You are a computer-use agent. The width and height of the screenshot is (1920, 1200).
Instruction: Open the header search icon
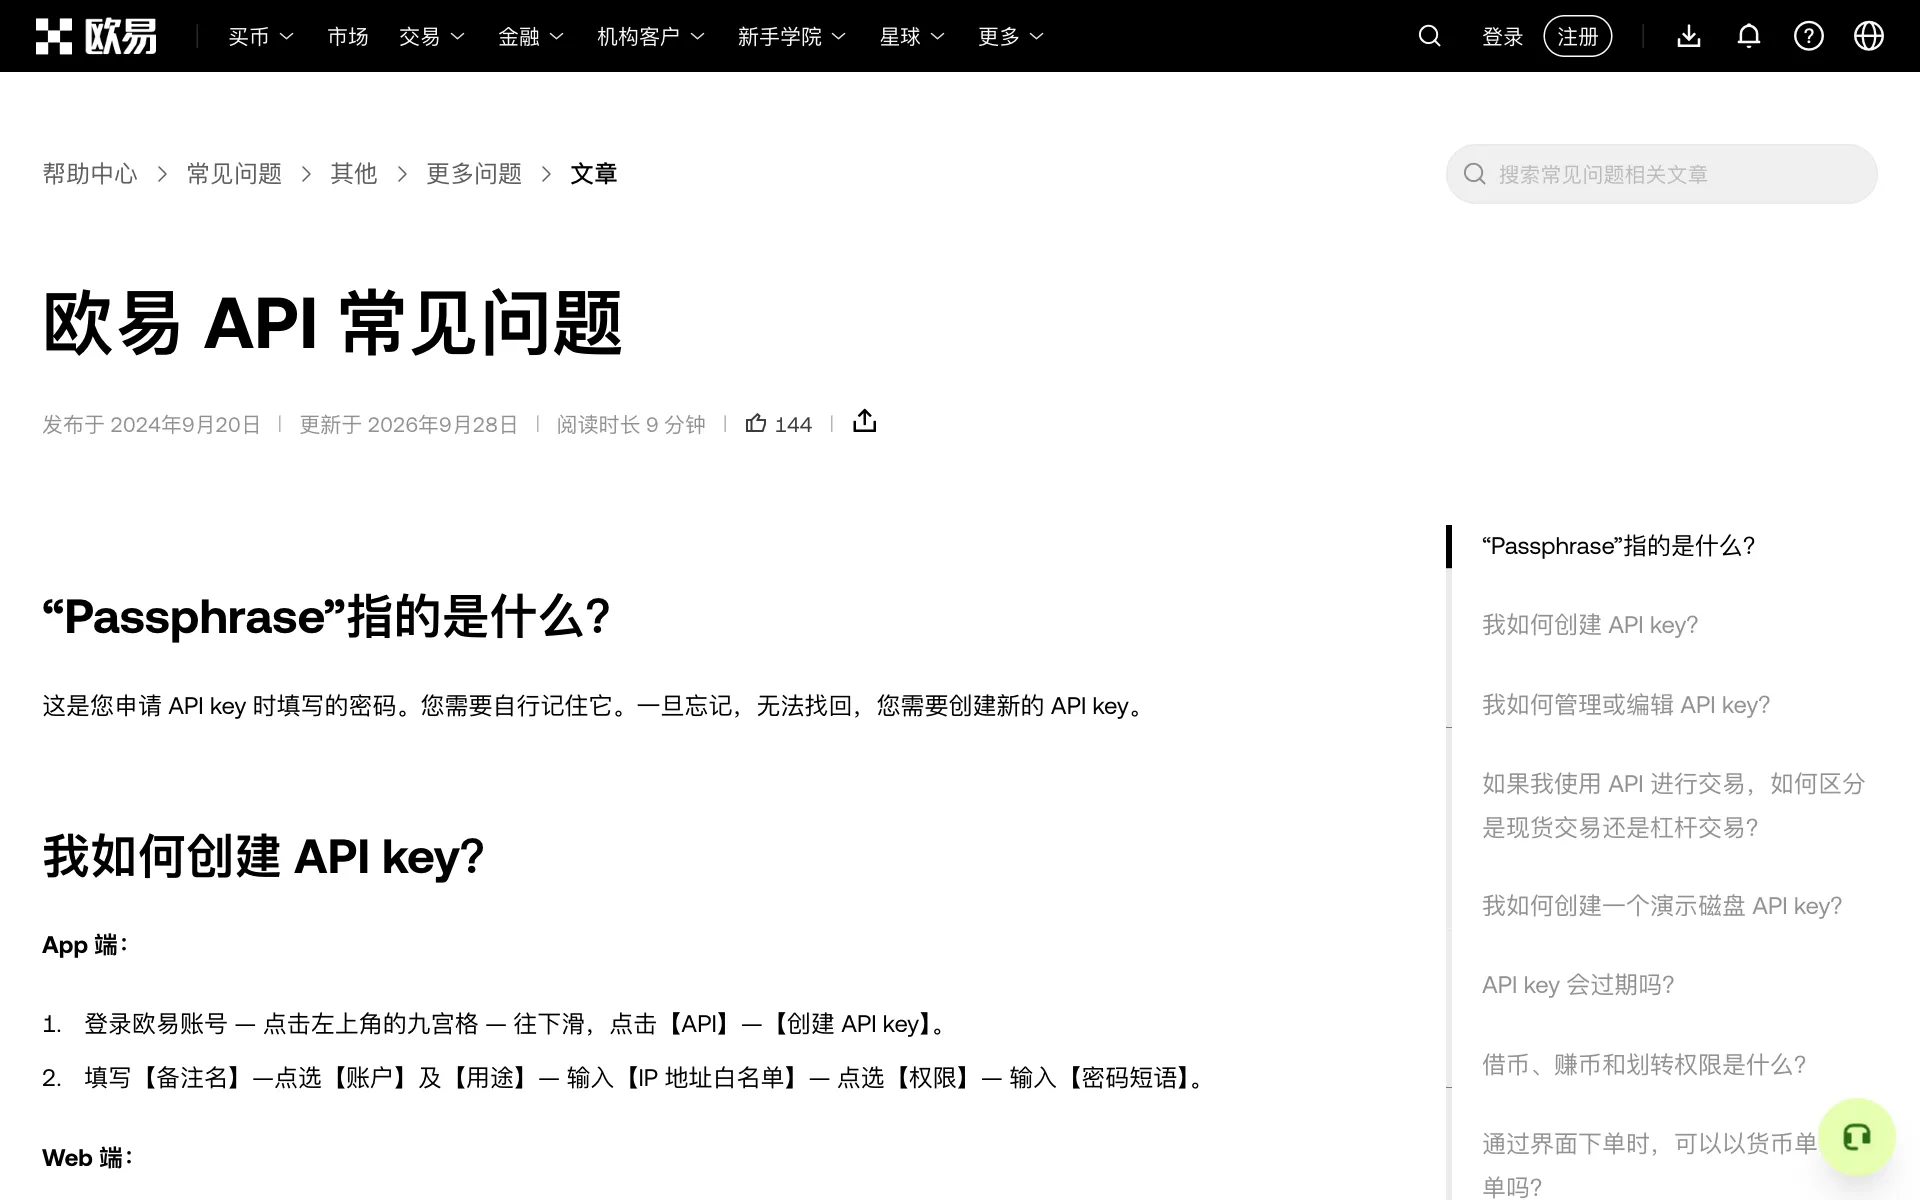(1430, 36)
